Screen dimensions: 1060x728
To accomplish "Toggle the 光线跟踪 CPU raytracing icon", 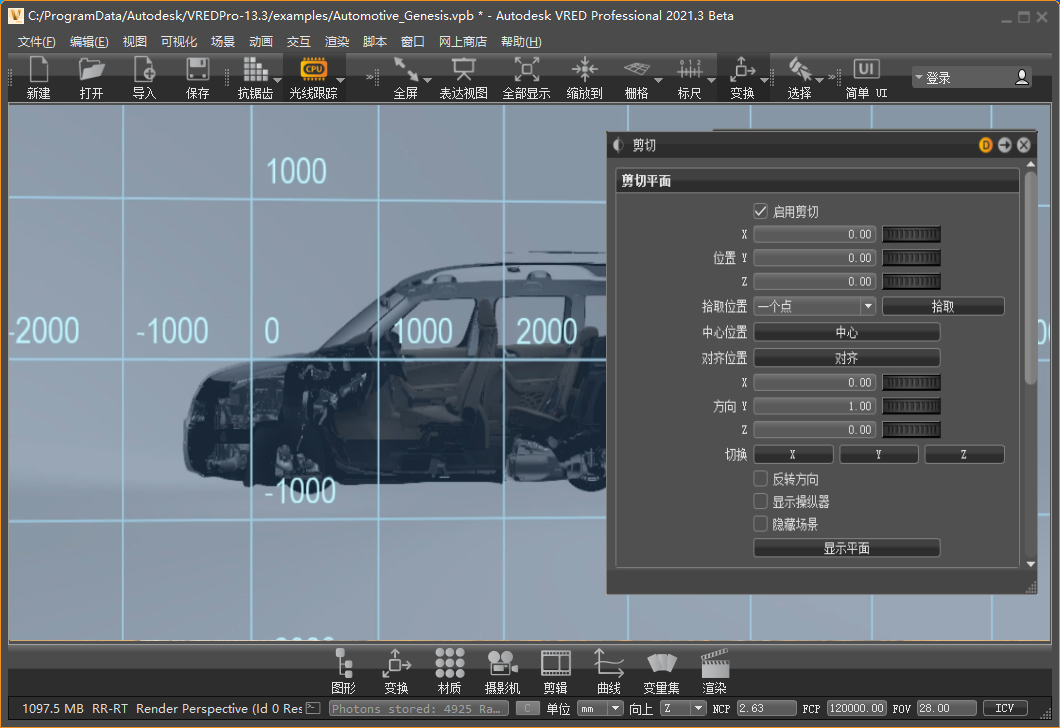I will [313, 70].
